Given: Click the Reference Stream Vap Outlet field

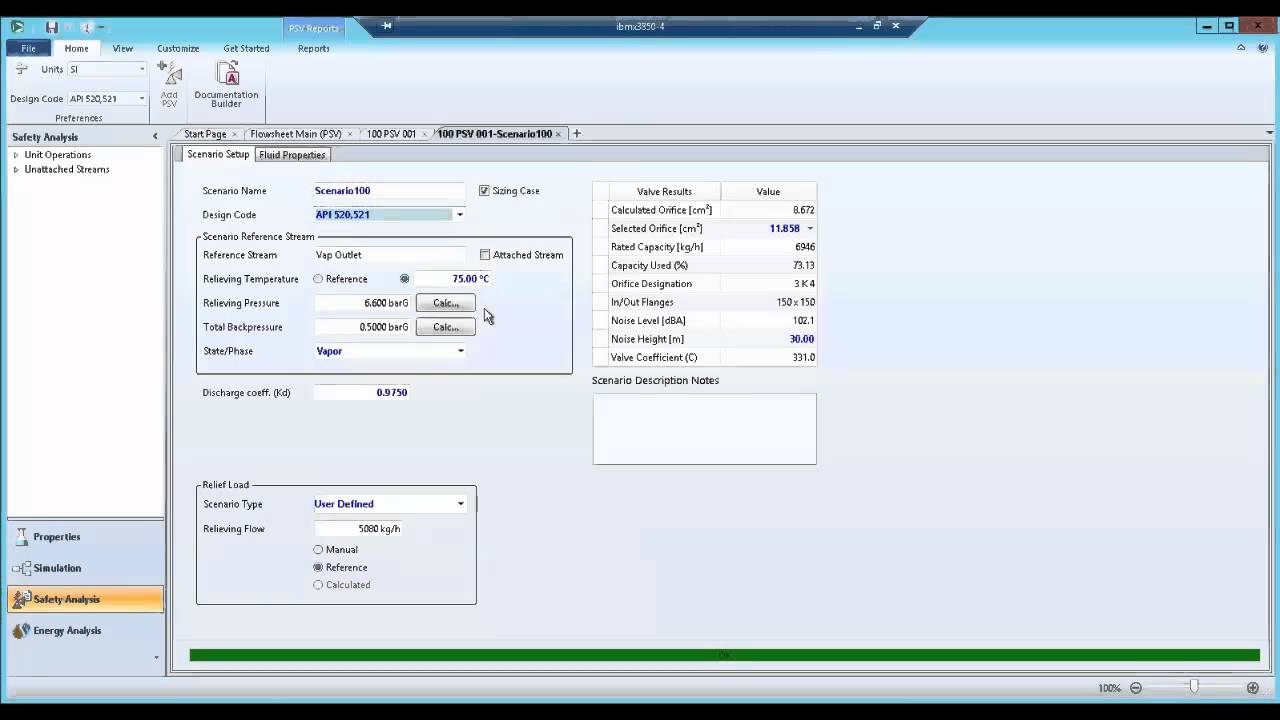Looking at the screenshot, I should tap(389, 255).
